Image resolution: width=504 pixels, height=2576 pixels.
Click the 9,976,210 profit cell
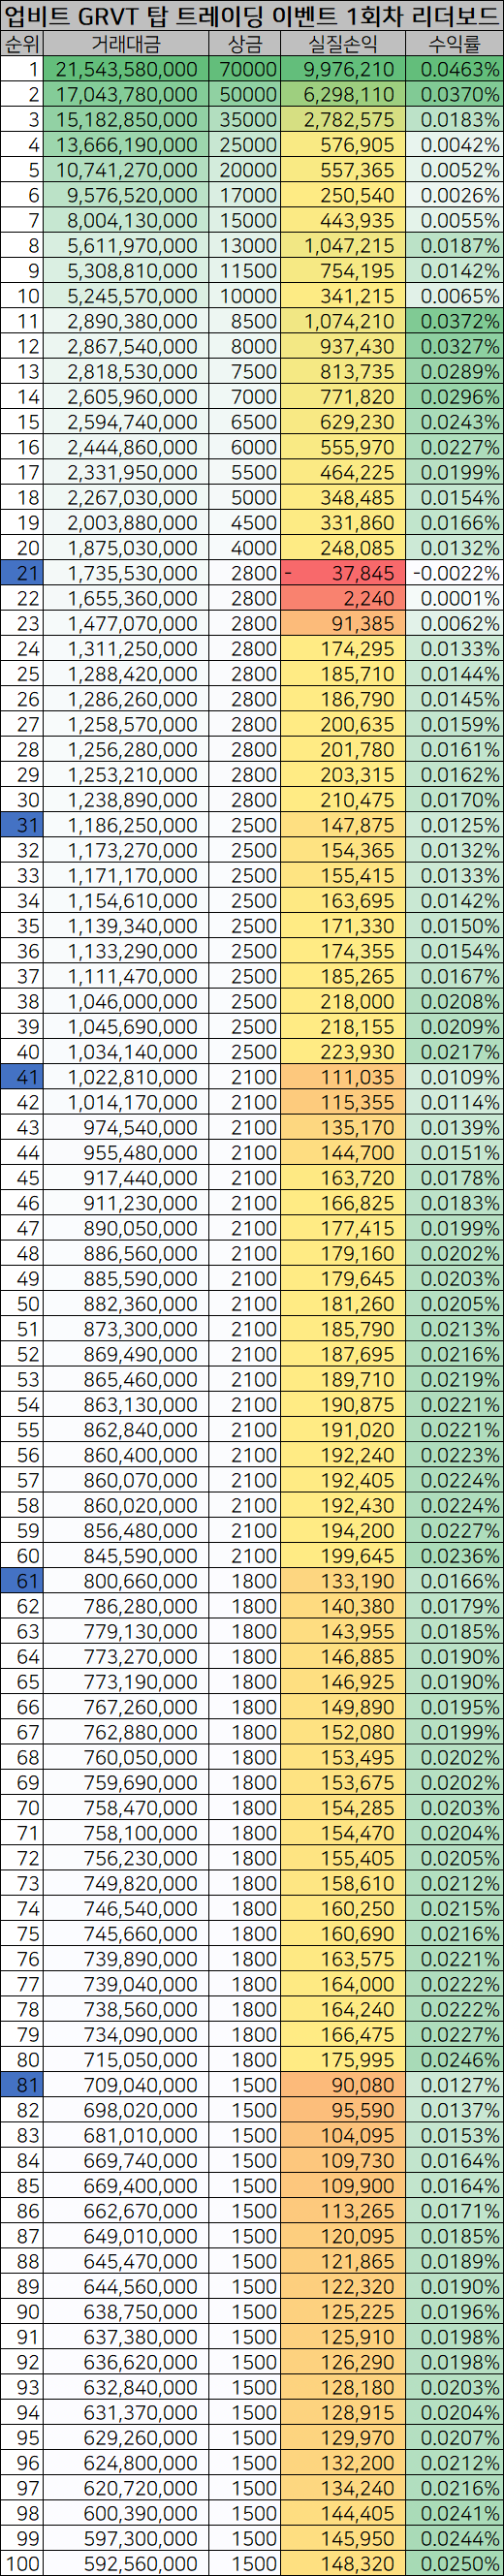(x=343, y=69)
